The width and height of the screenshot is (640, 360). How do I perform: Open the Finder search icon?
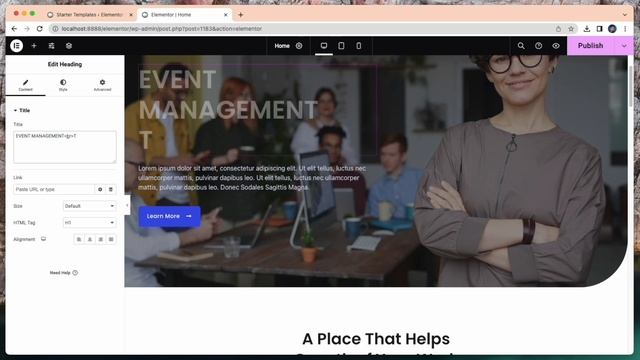(521, 46)
